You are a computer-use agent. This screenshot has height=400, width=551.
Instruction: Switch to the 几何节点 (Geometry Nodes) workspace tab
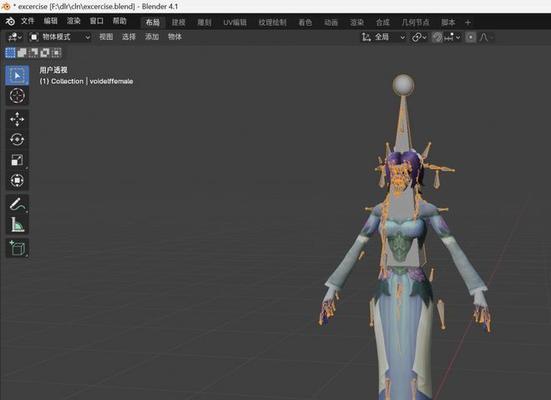tap(415, 22)
